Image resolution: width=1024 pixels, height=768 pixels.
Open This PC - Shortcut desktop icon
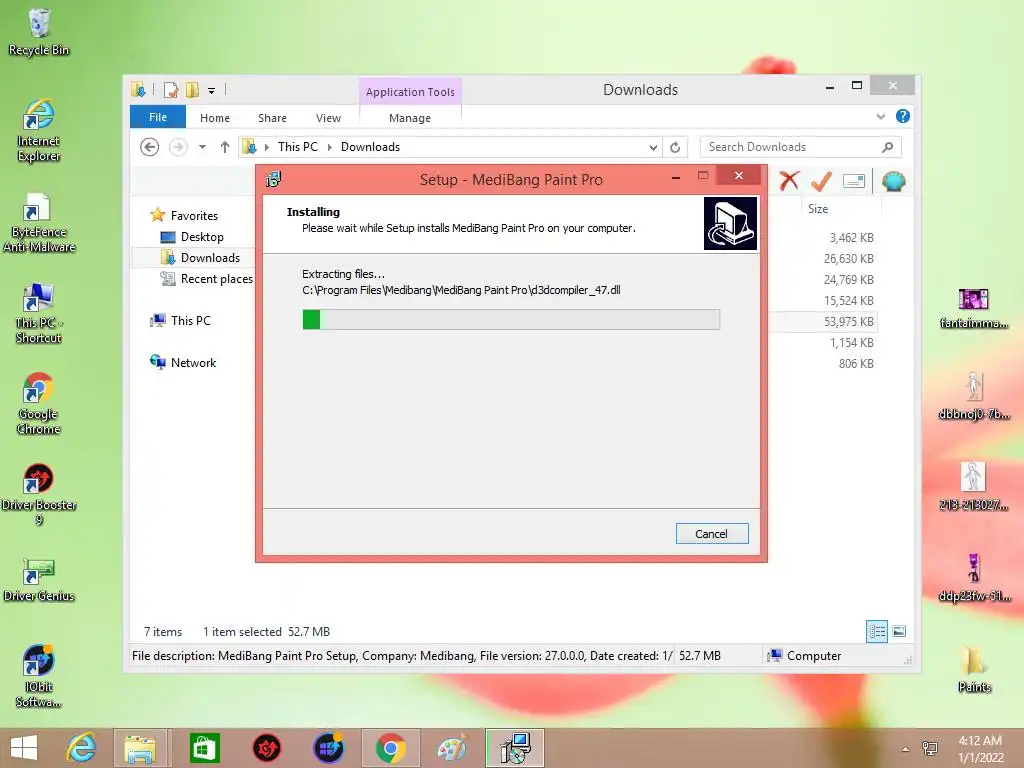tap(39, 313)
